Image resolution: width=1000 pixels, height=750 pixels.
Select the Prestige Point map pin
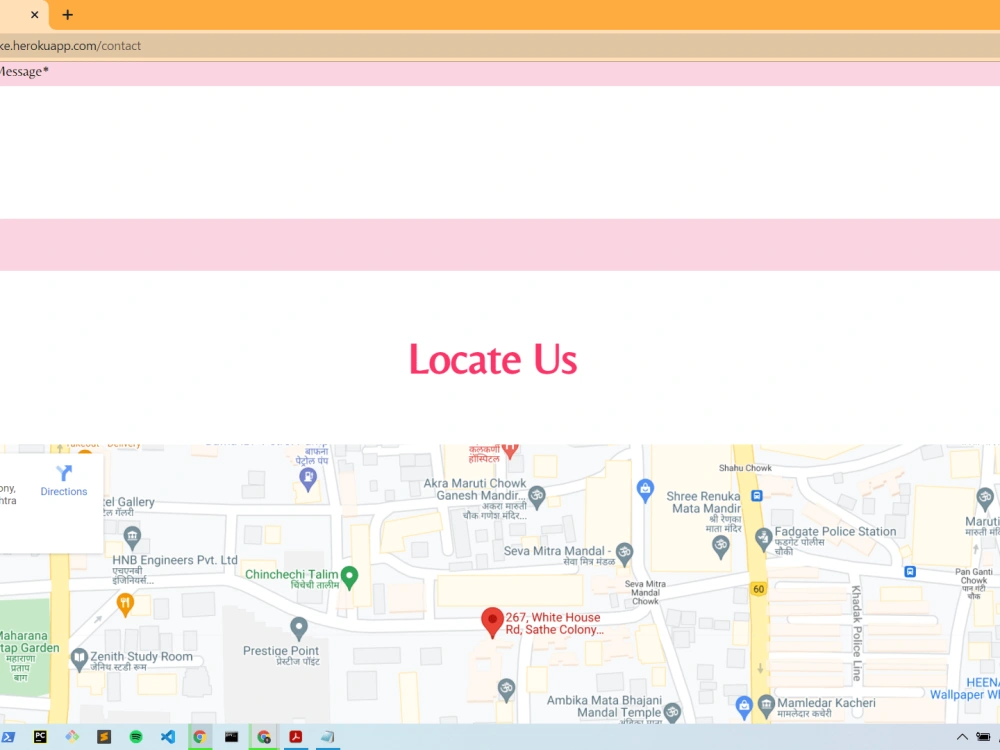pos(298,629)
